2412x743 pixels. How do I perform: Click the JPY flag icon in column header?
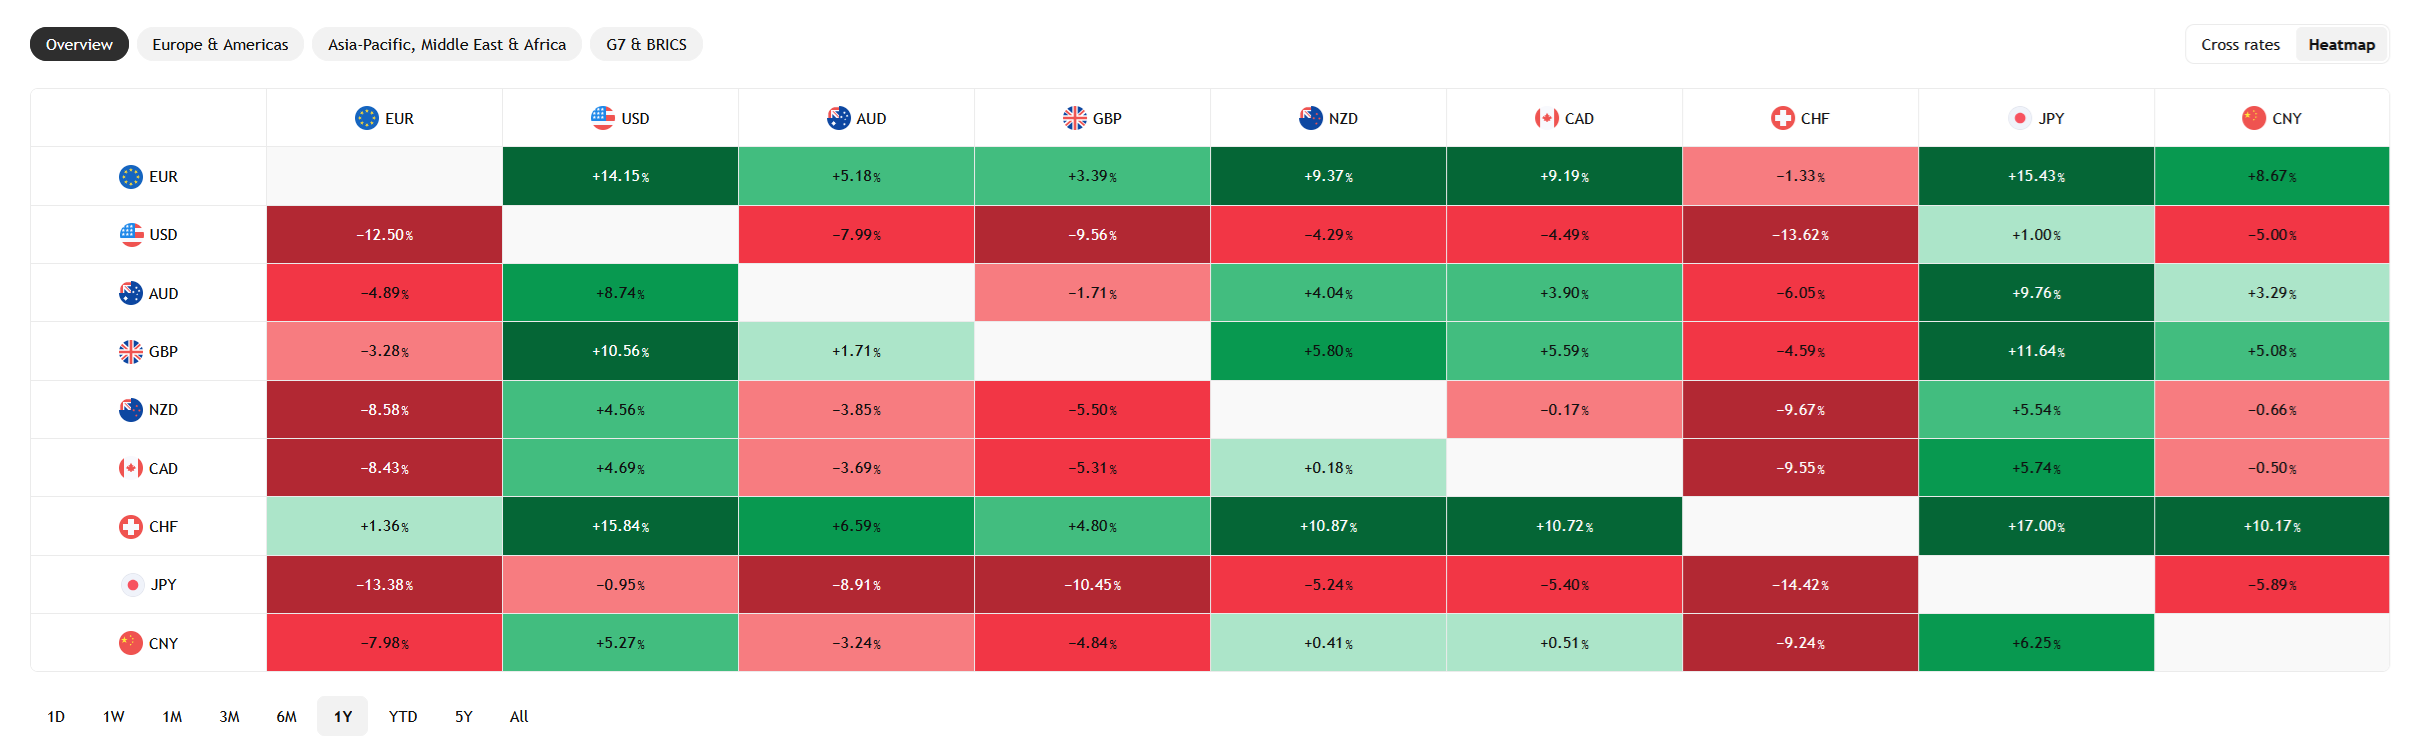point(2020,118)
